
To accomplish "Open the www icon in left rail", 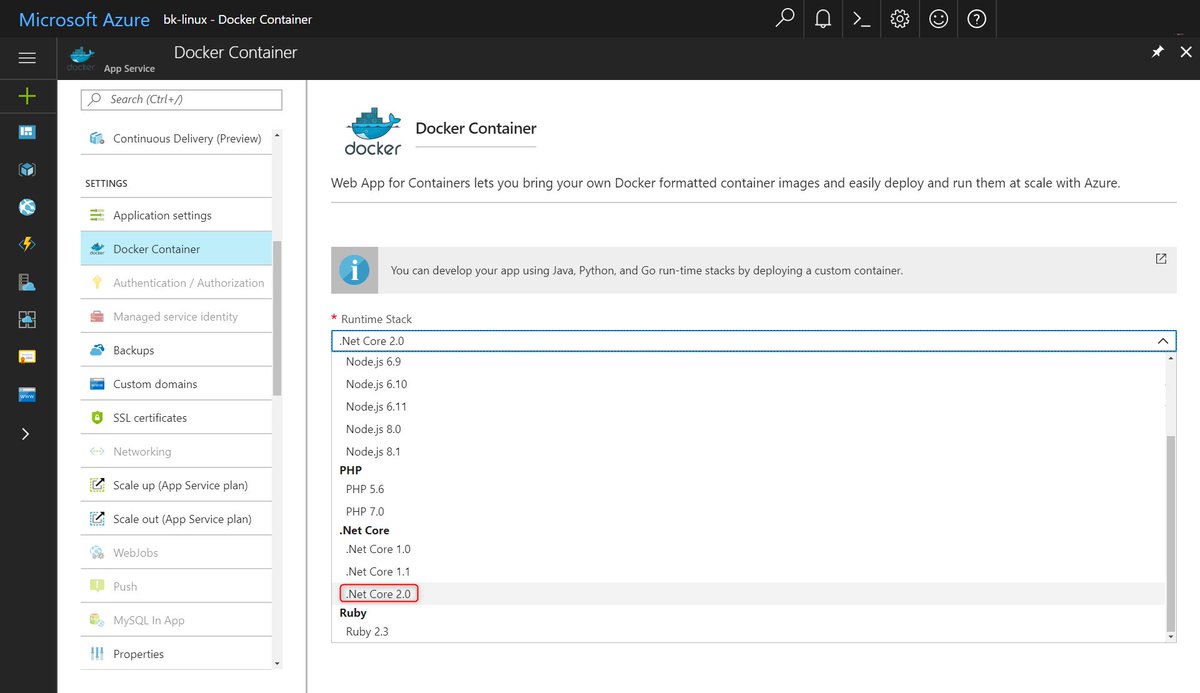I will click(x=27, y=395).
